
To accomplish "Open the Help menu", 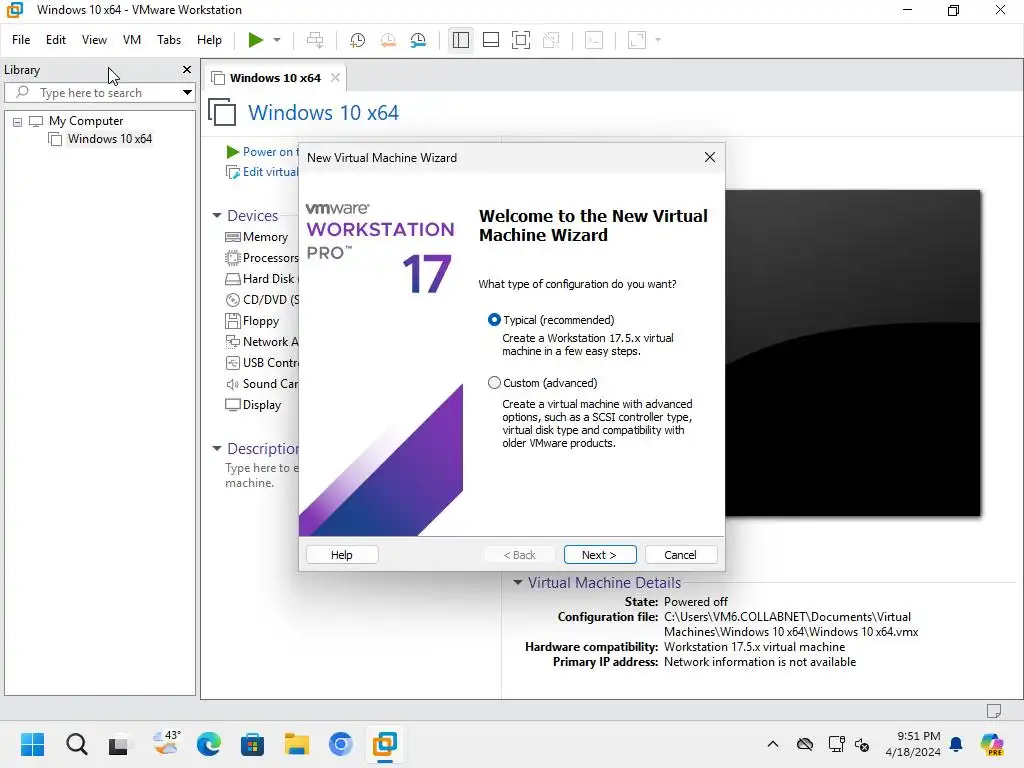I will pyautogui.click(x=209, y=40).
